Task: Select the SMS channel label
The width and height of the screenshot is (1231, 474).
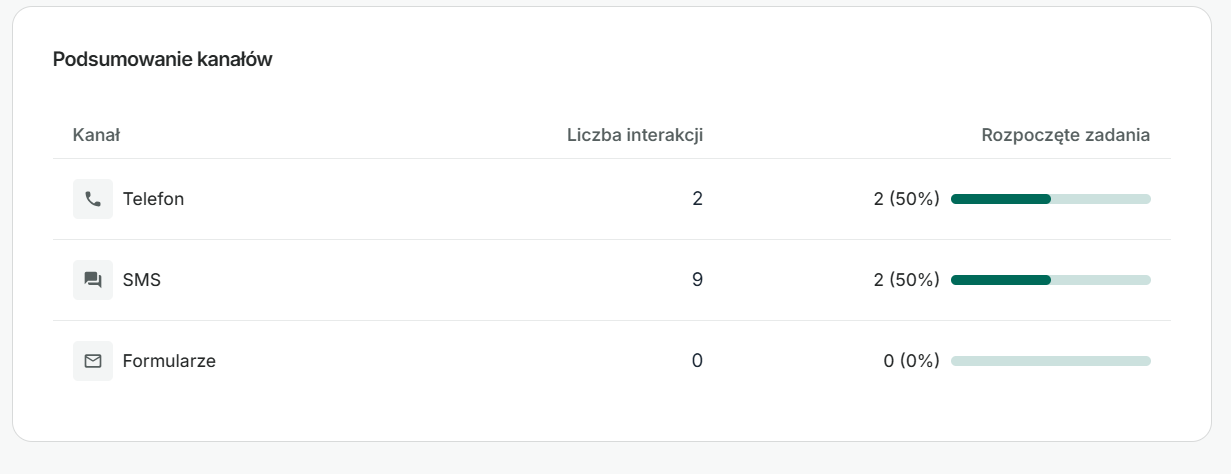Action: point(142,280)
